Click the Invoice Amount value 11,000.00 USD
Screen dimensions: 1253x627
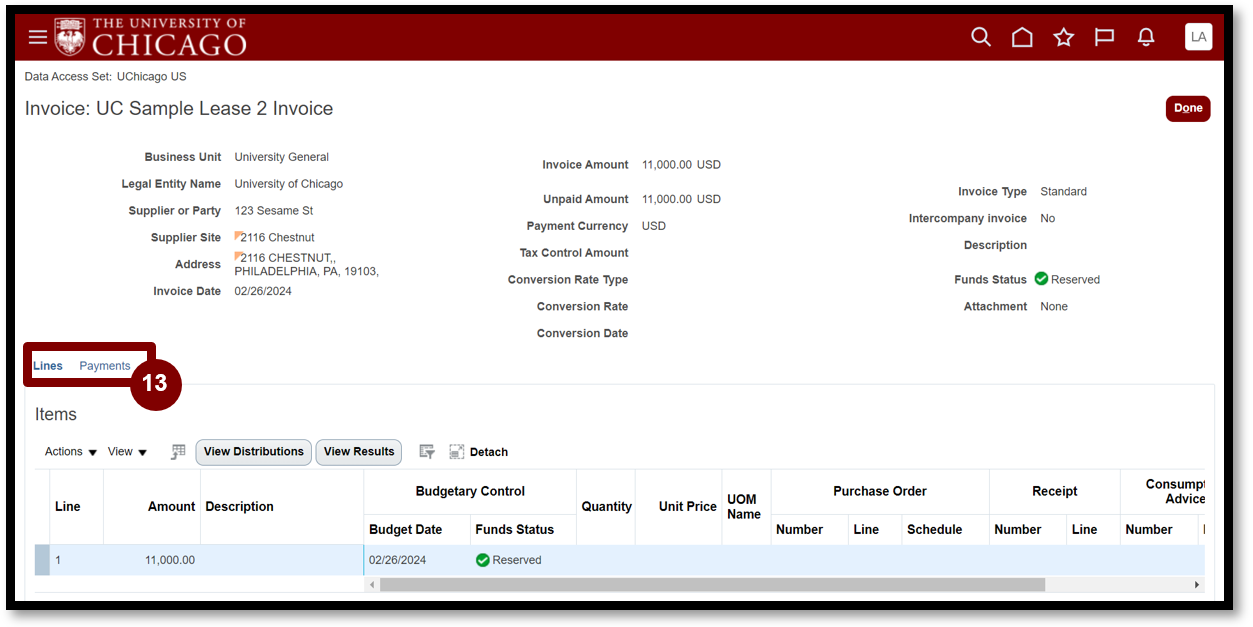click(681, 165)
